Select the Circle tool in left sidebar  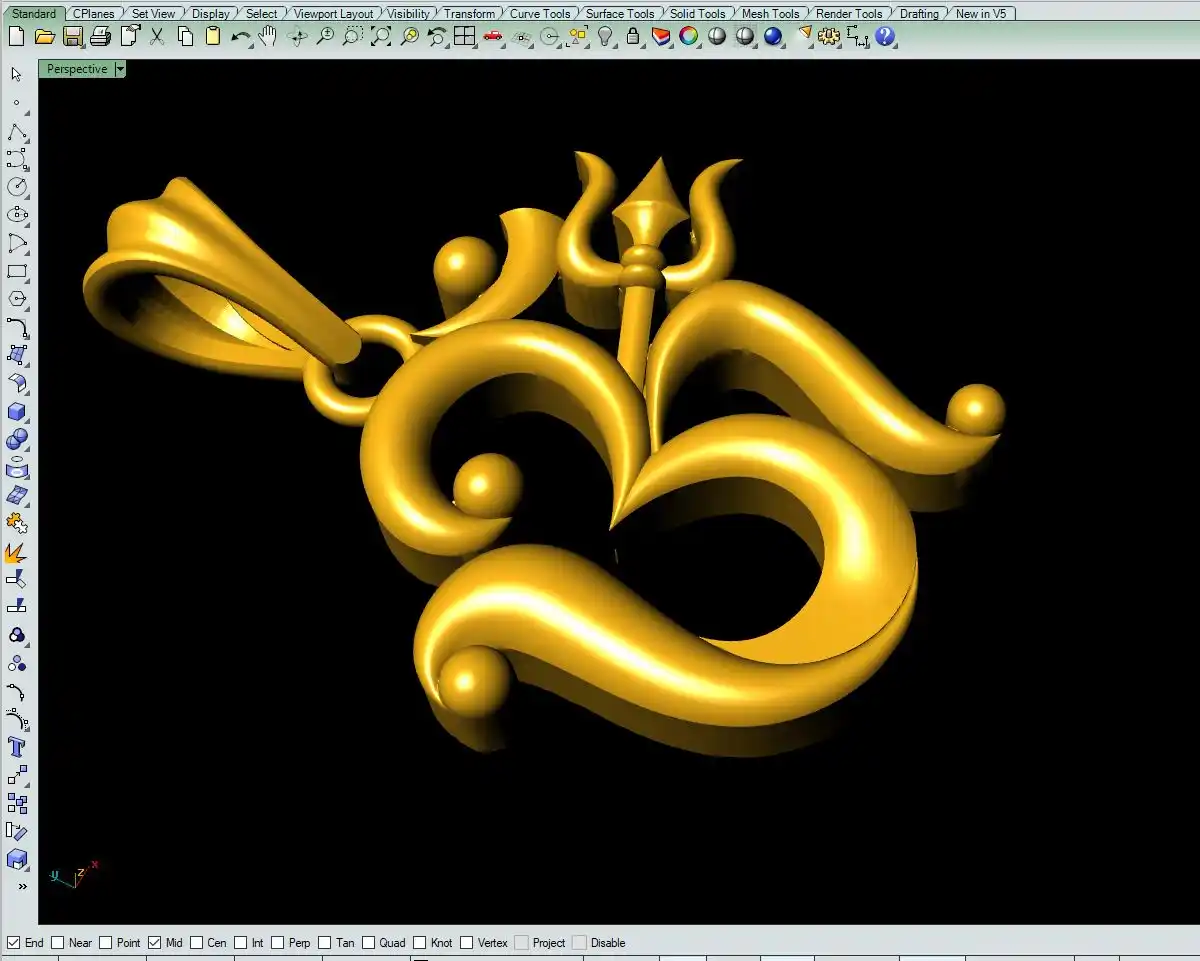click(x=17, y=187)
